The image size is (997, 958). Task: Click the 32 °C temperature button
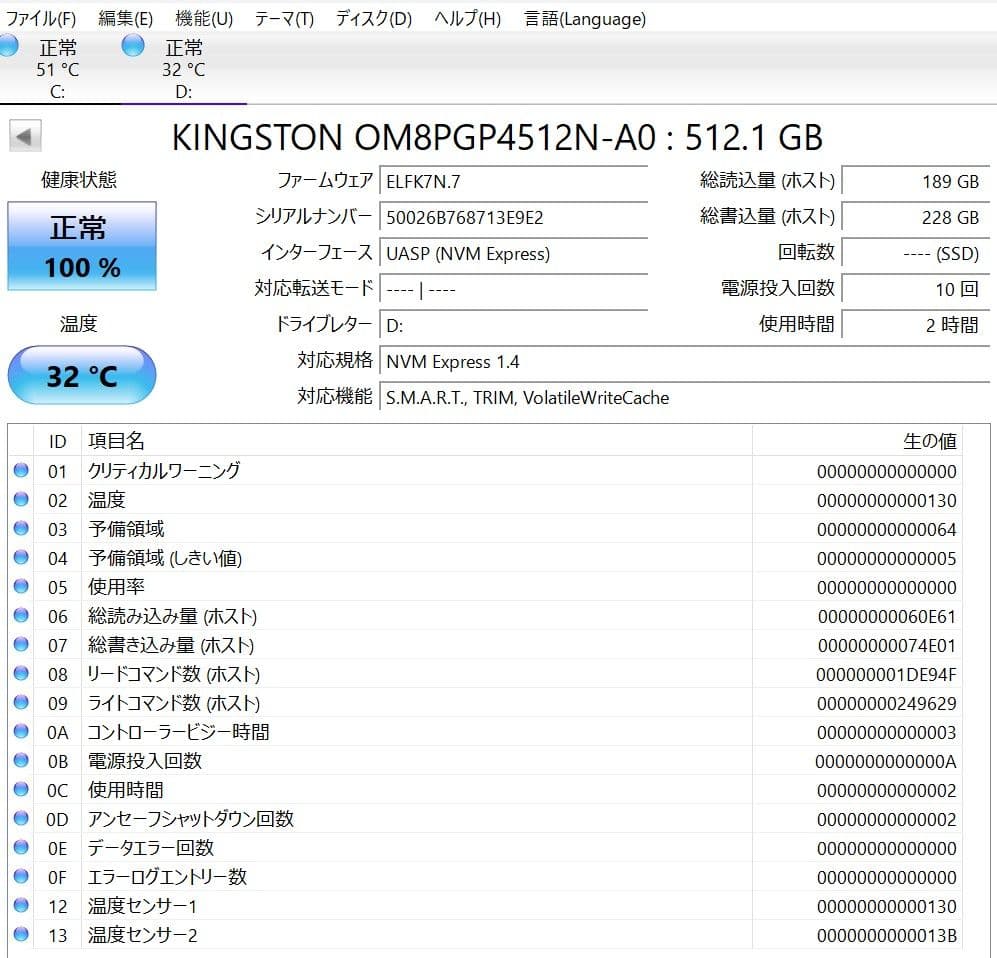coord(82,375)
